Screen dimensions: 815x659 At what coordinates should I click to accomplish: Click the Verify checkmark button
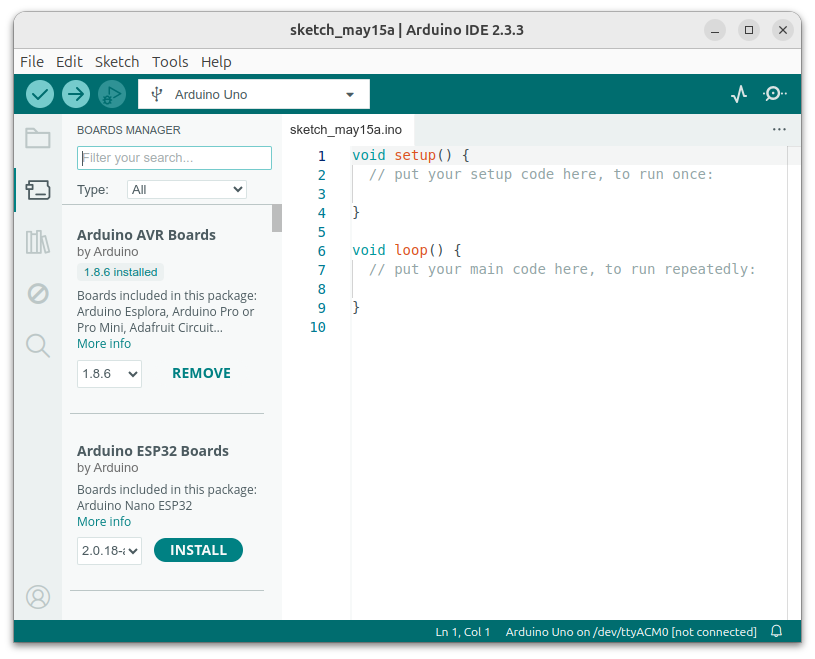(40, 95)
